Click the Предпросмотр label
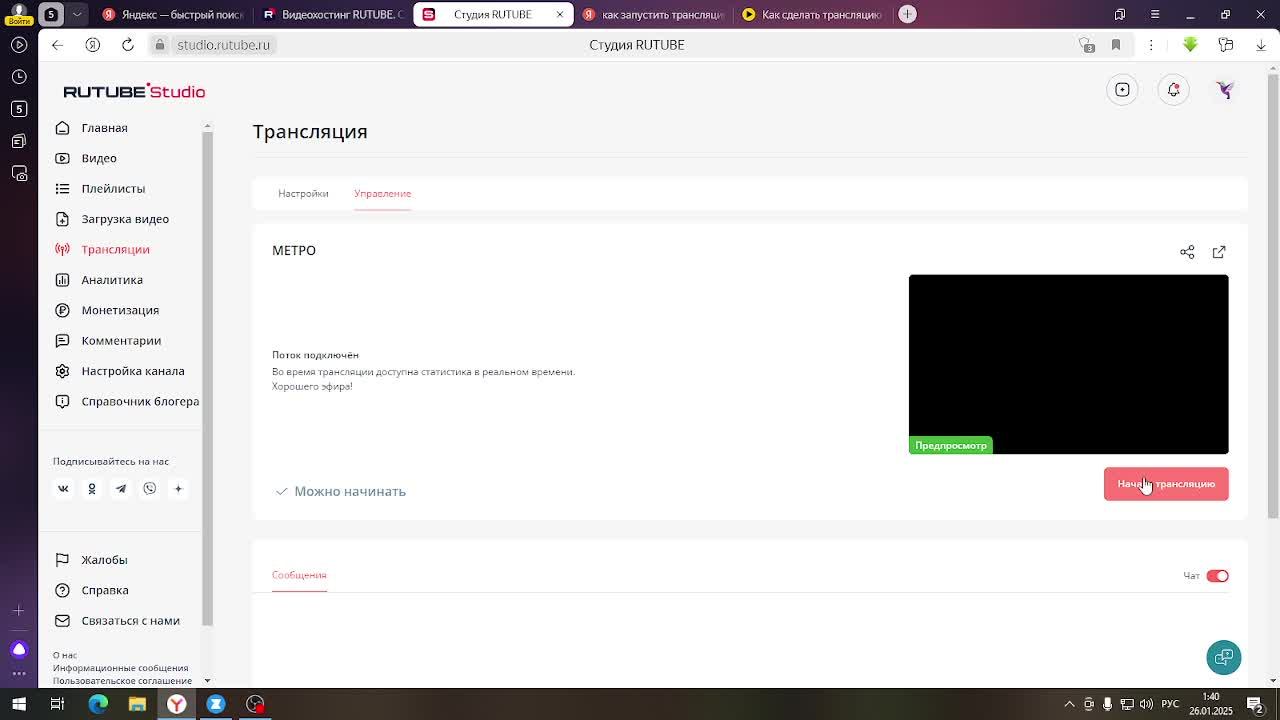The width and height of the screenshot is (1280, 720). coord(951,446)
